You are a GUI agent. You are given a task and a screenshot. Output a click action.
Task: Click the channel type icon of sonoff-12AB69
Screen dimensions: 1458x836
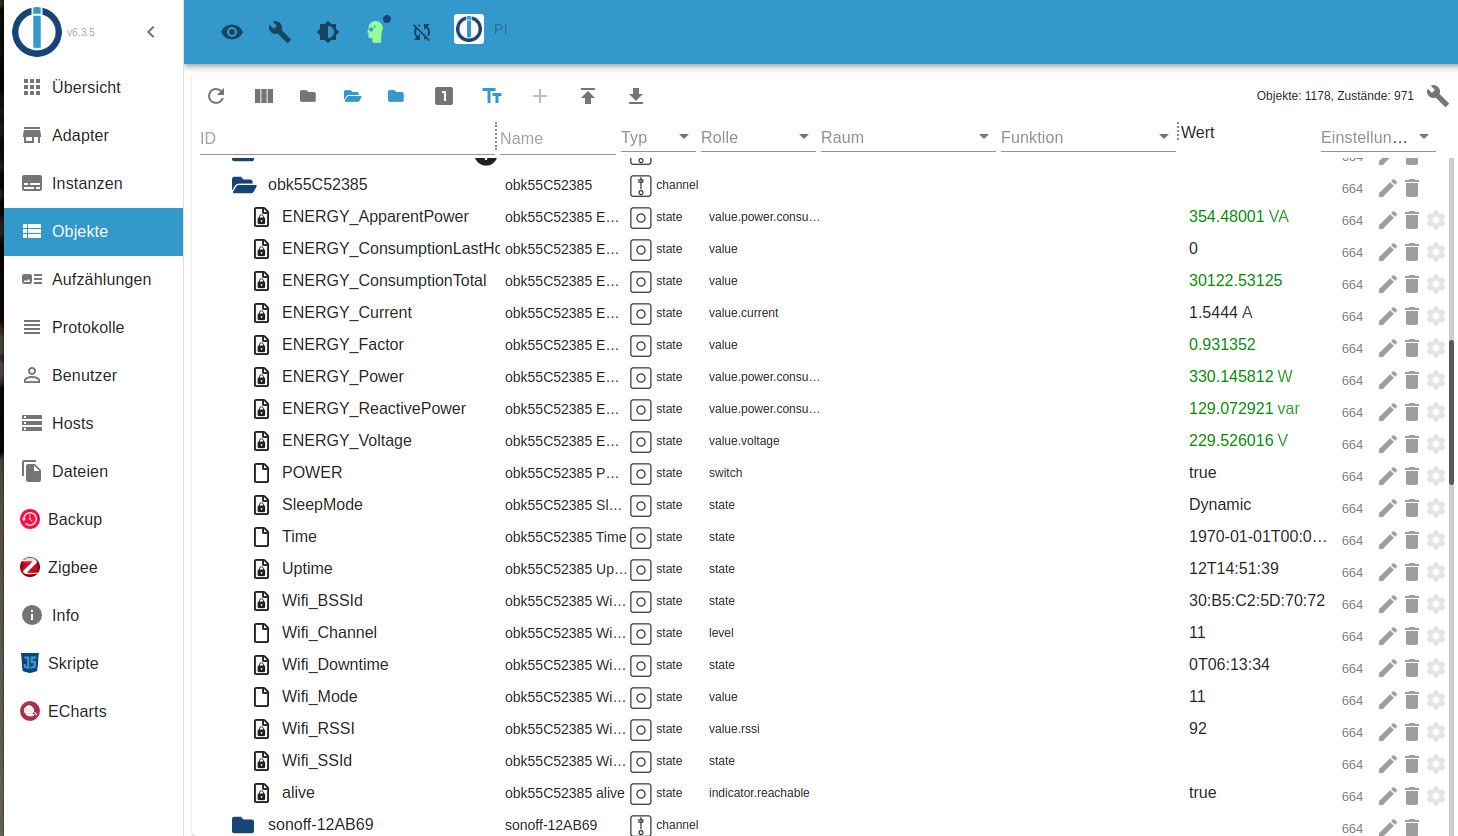point(641,825)
